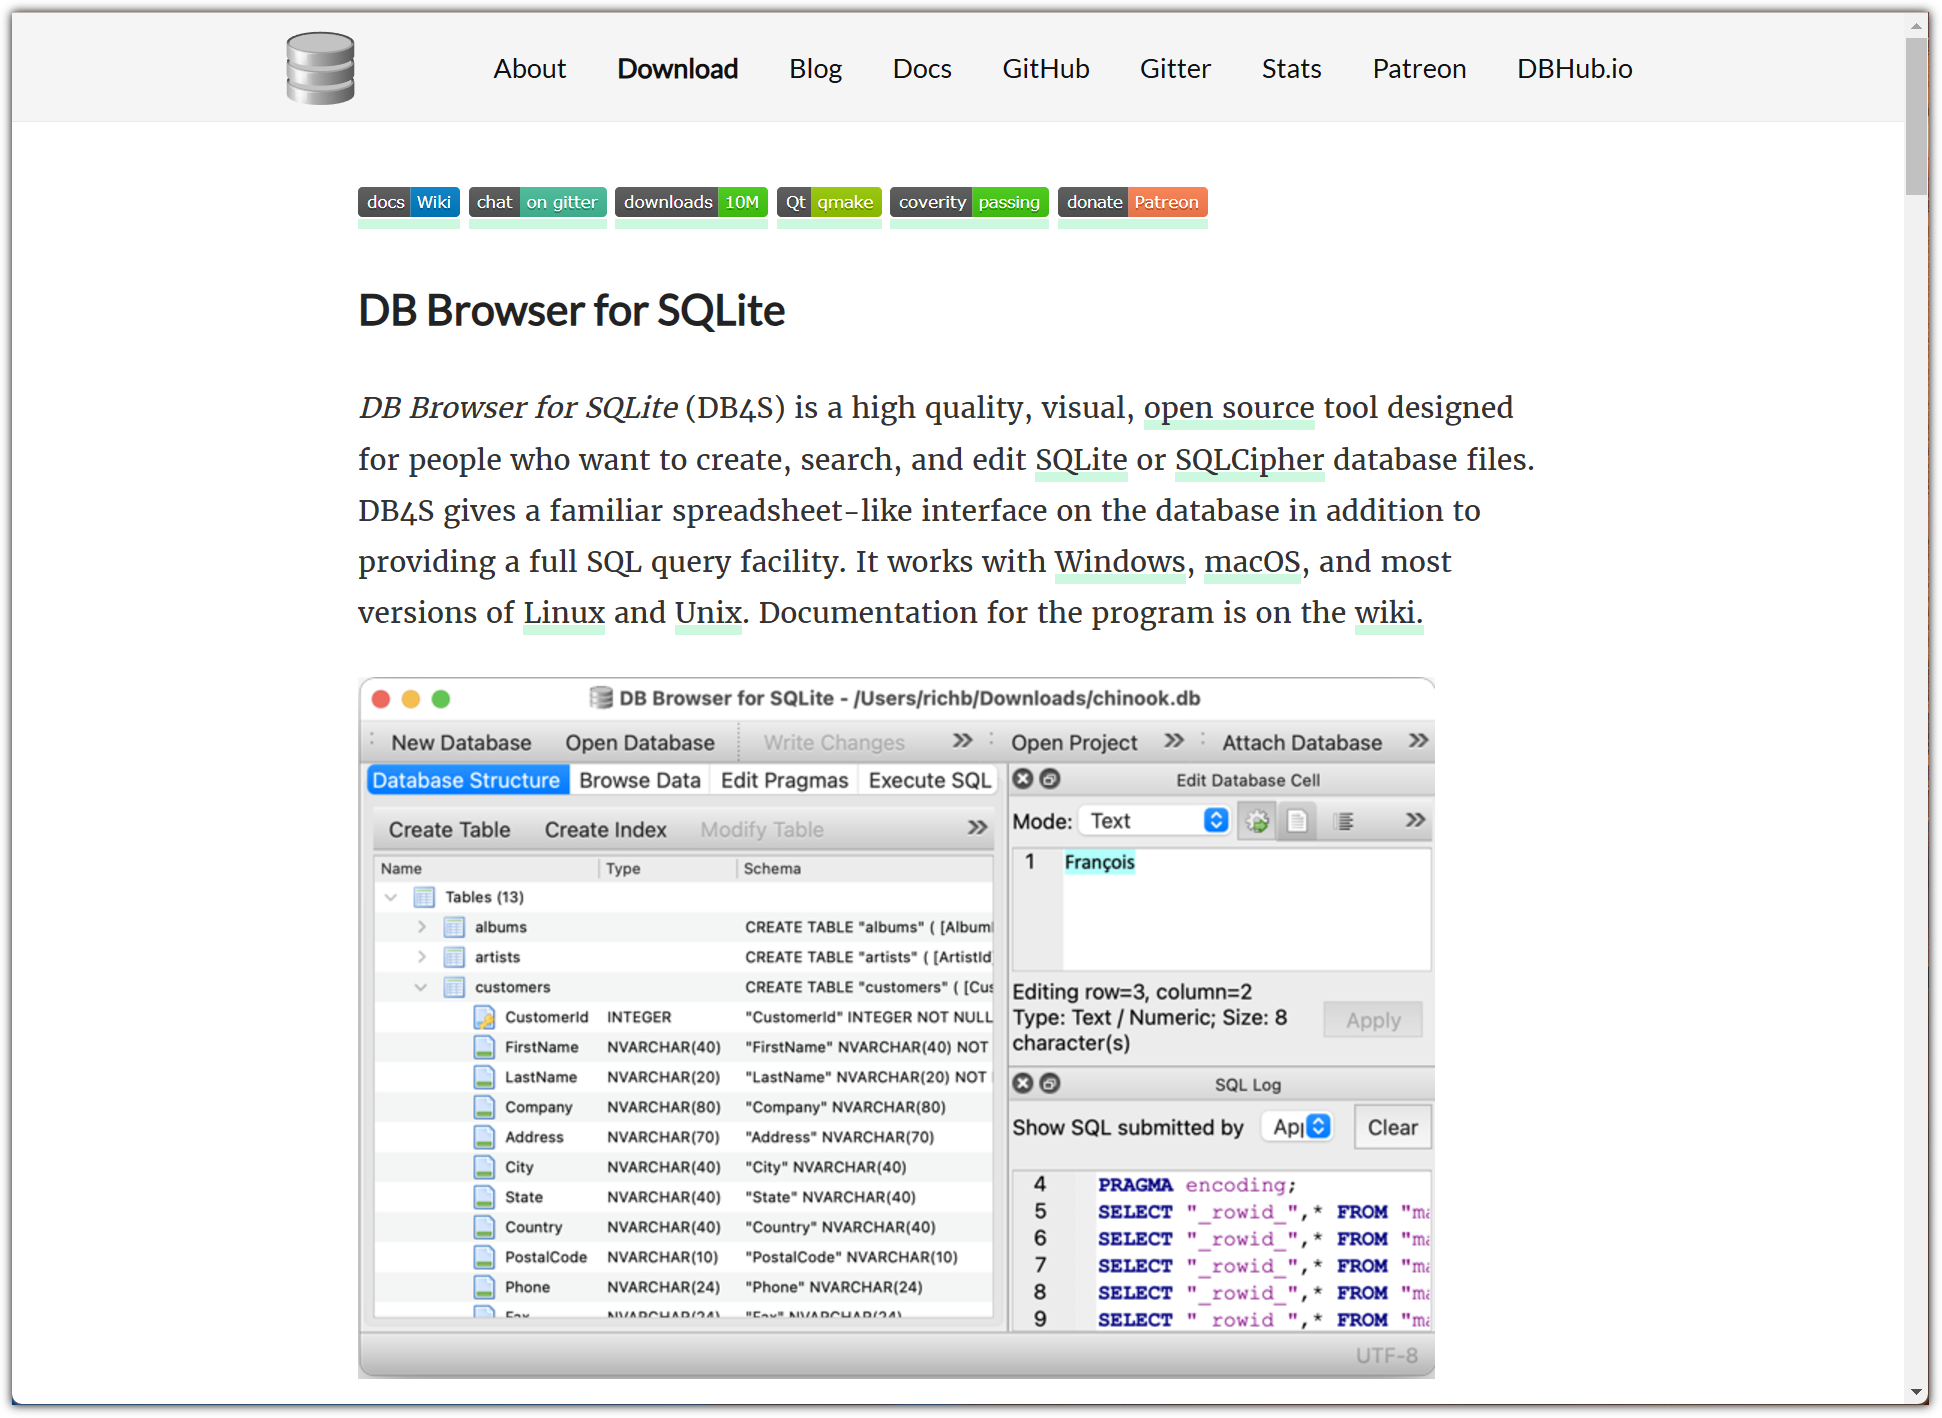
Task: Click the application screenshot image
Action: tap(896, 1028)
